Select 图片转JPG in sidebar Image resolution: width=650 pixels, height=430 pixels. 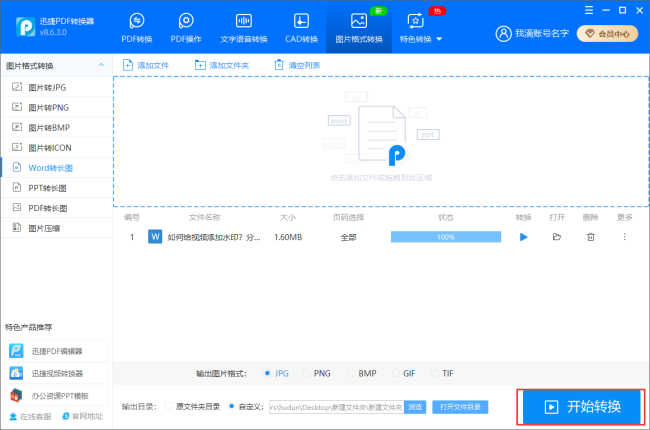coord(56,87)
